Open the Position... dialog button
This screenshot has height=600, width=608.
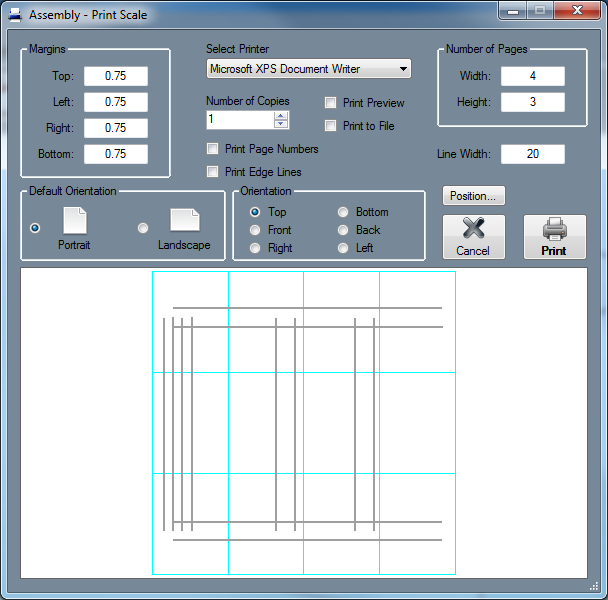click(474, 195)
